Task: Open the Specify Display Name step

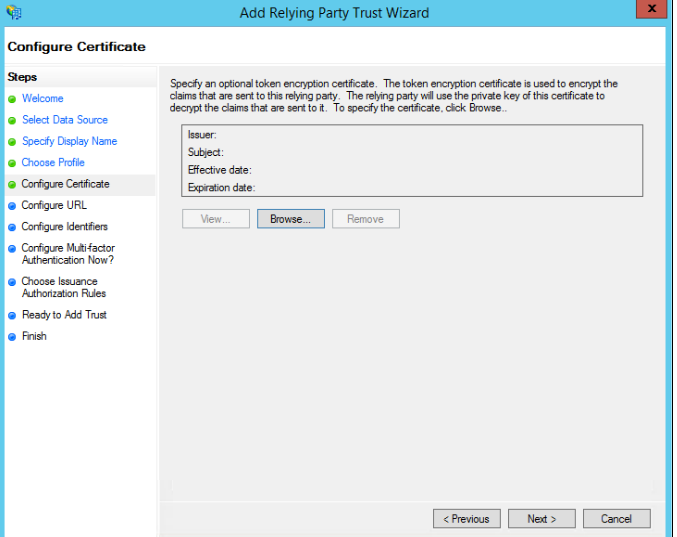Action: (69, 141)
